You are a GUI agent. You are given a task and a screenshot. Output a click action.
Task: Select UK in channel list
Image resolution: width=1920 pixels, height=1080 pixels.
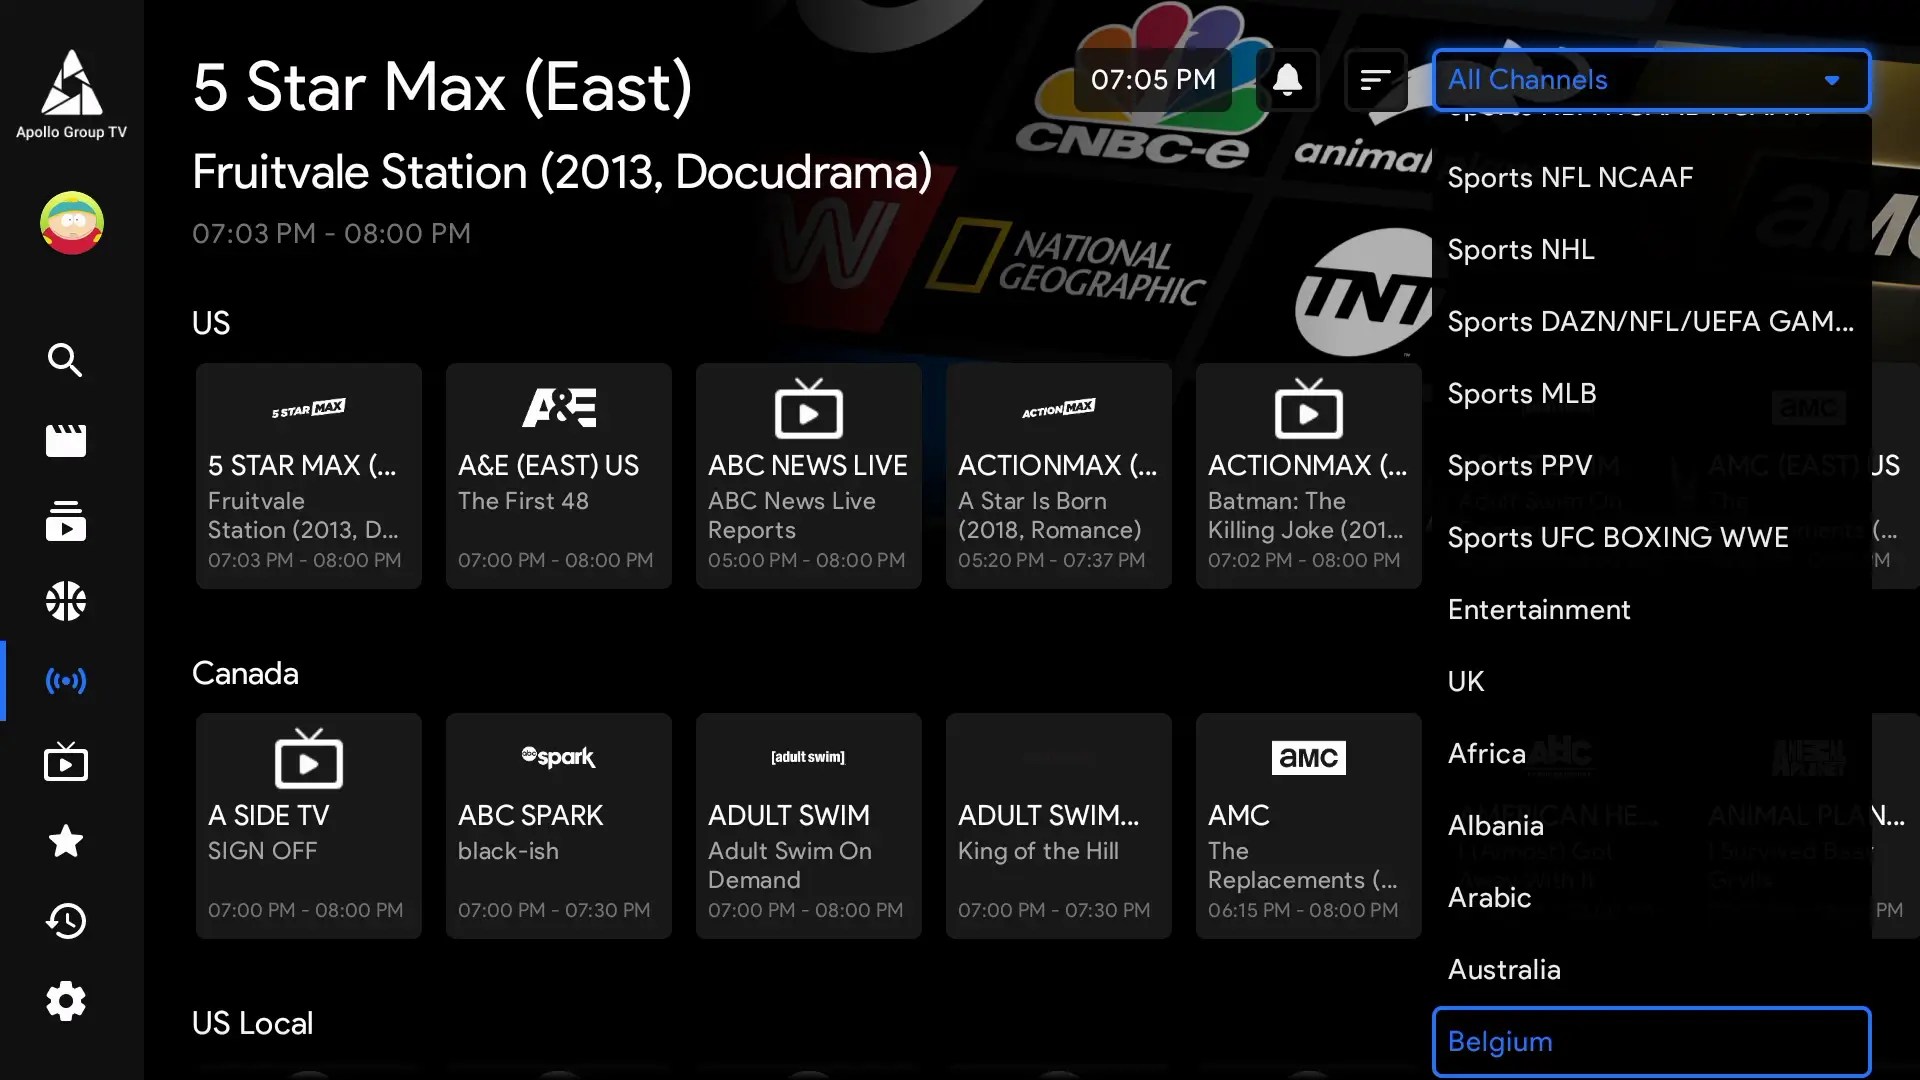pos(1651,681)
